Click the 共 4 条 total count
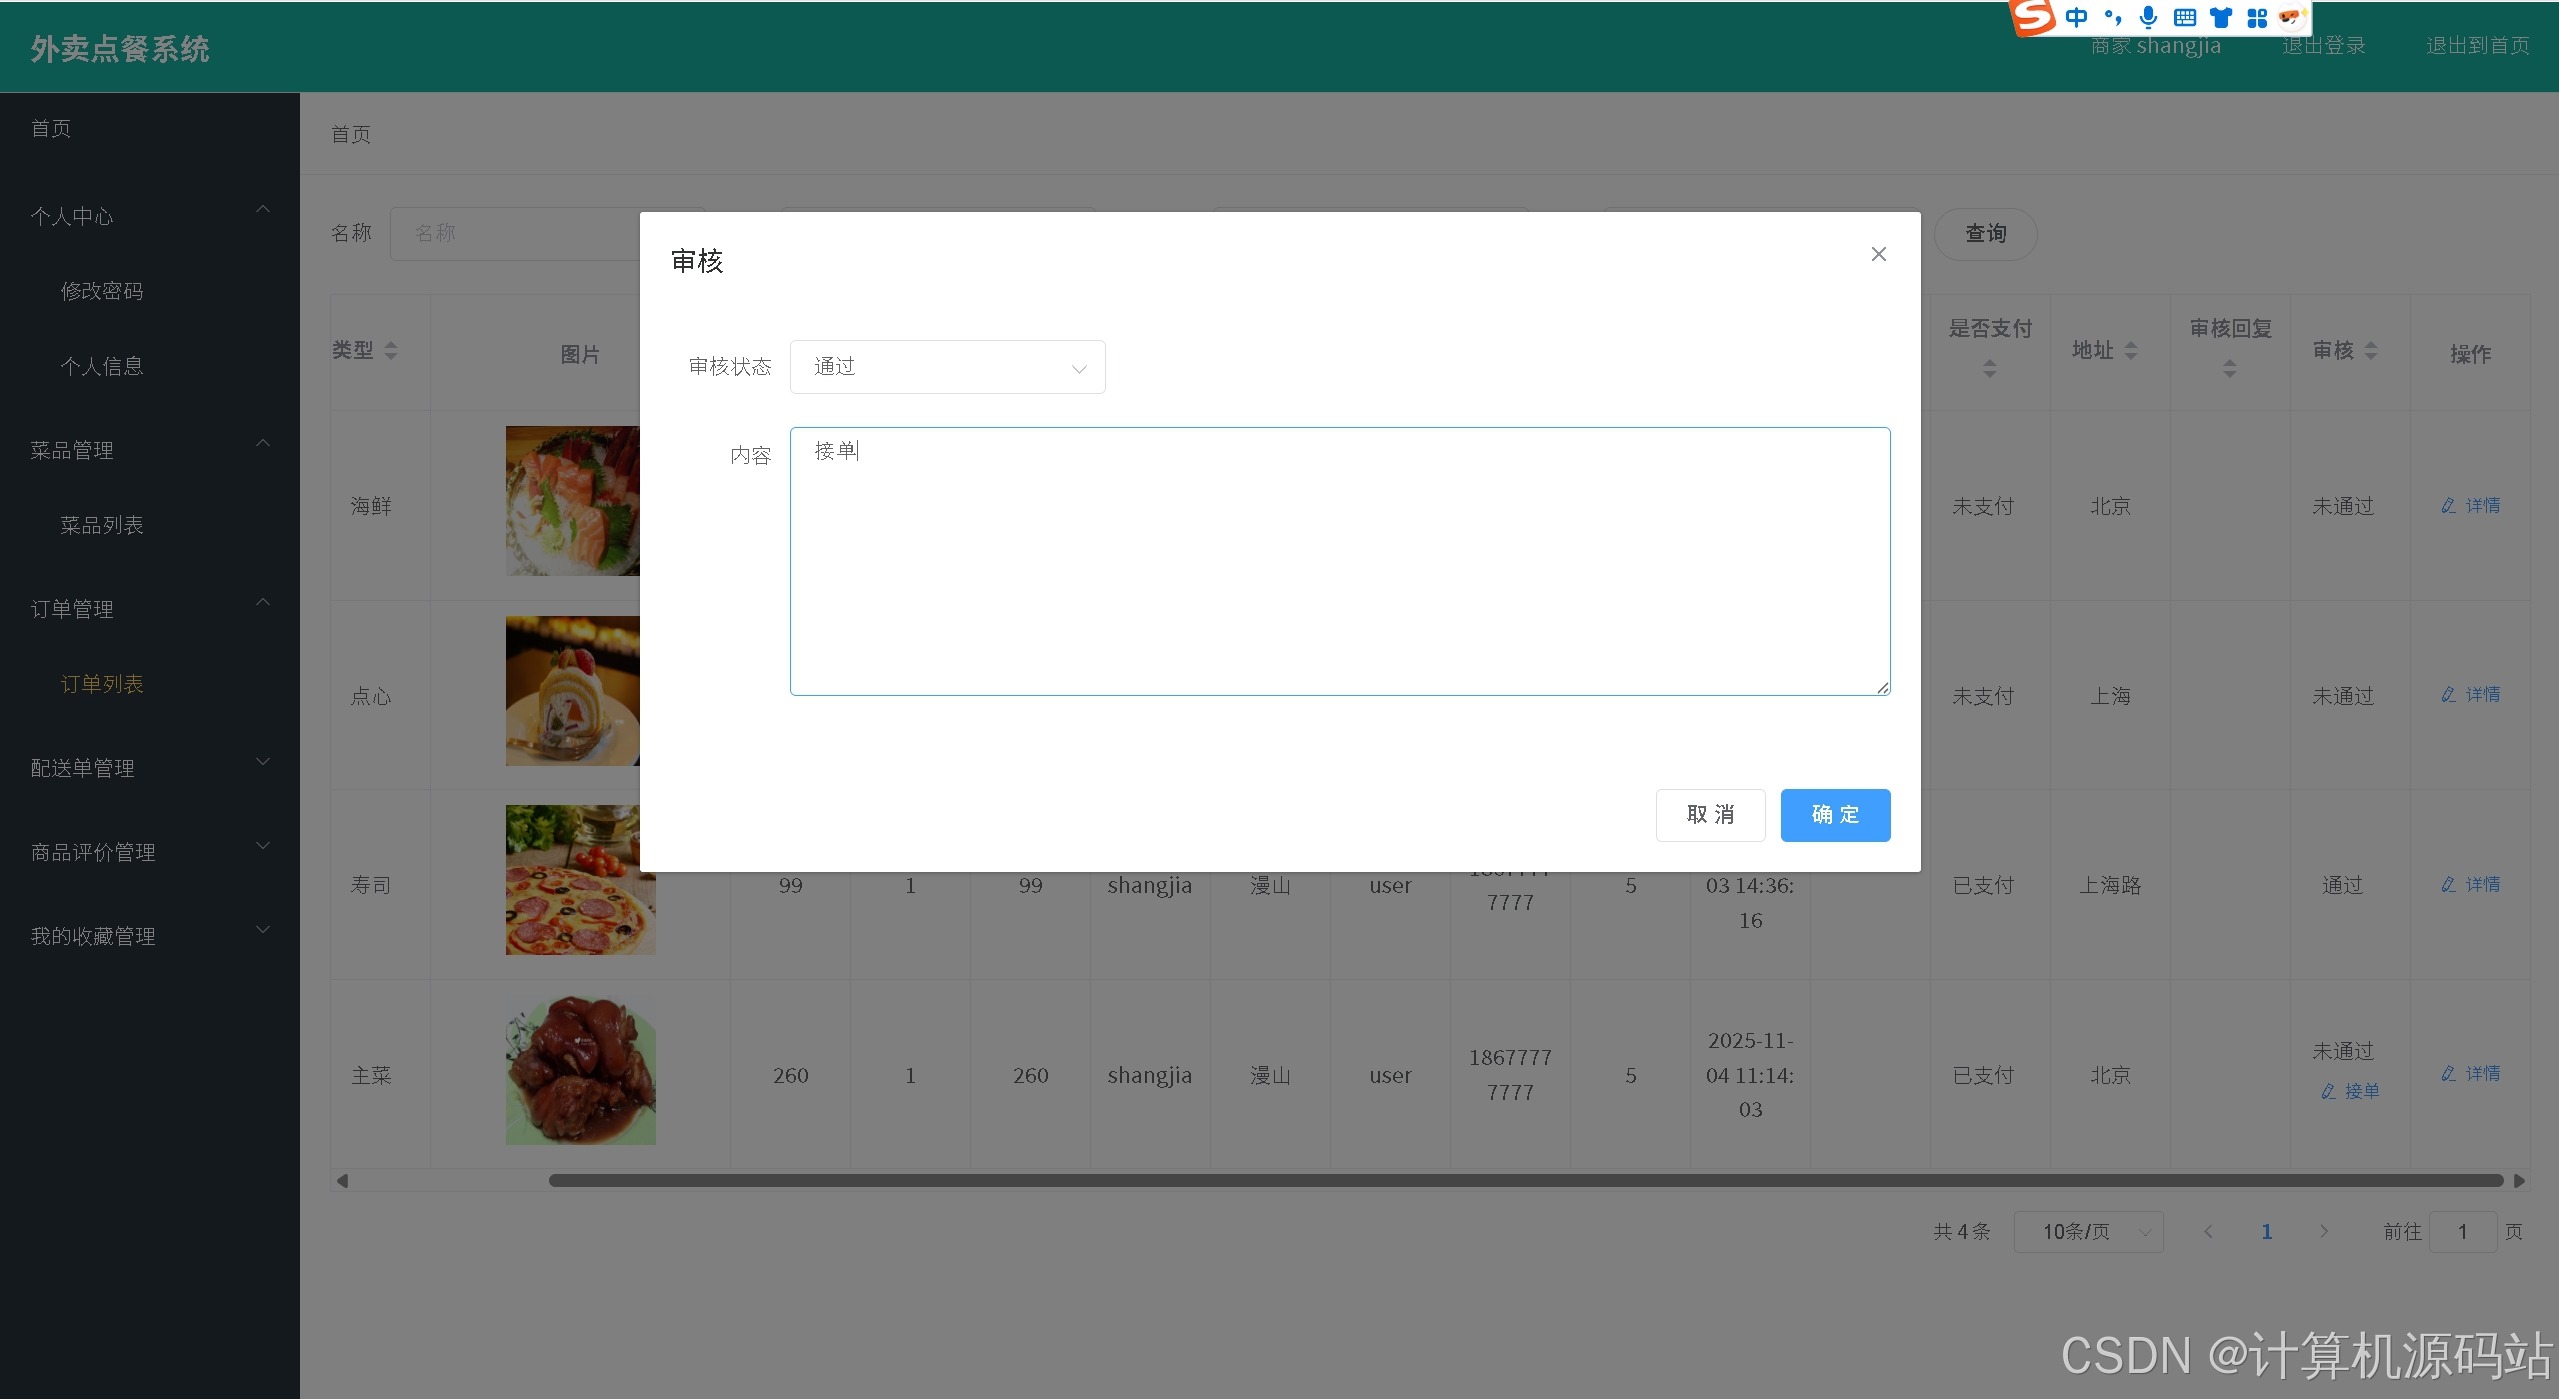This screenshot has width=2559, height=1399. point(1962,1232)
